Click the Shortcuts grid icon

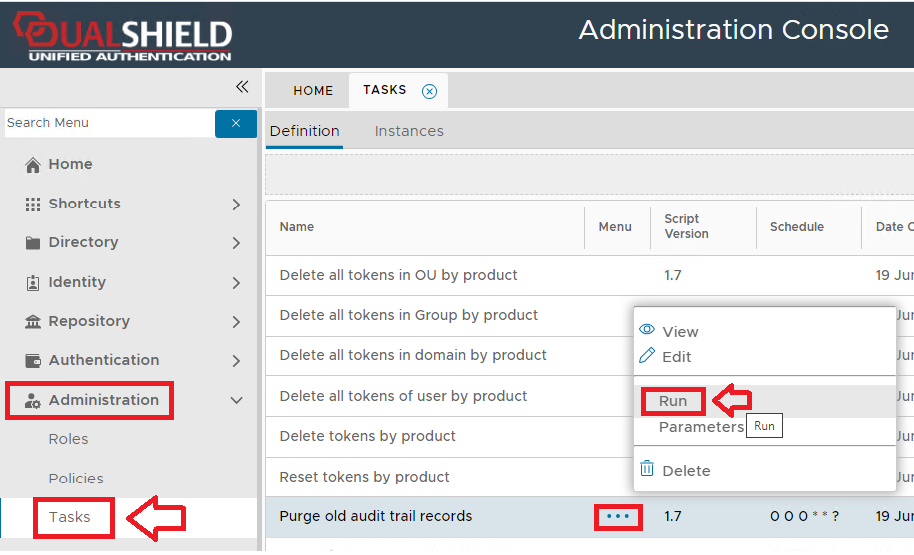pos(33,204)
